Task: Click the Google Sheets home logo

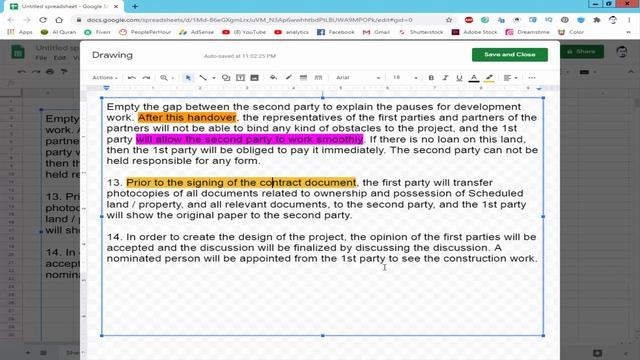Action: tap(18, 52)
